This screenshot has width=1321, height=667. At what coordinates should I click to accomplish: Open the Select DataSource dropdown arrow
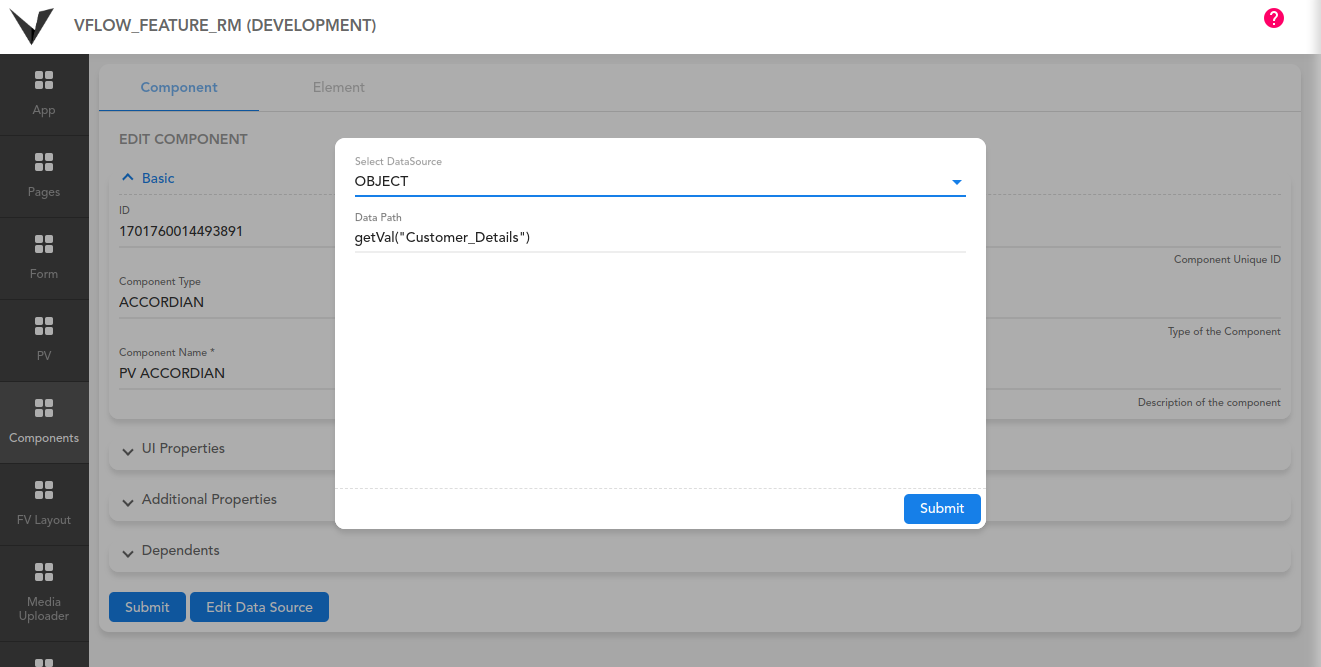point(956,182)
